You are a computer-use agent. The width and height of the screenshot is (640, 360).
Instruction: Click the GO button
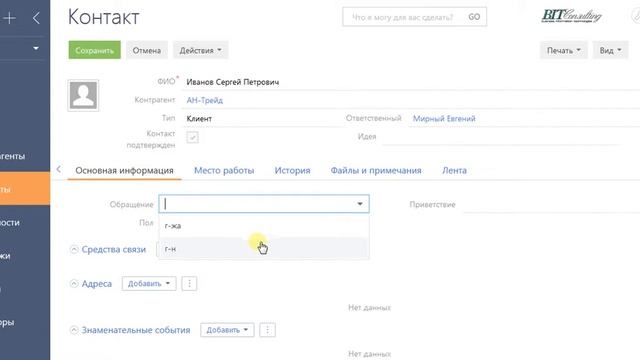pyautogui.click(x=474, y=17)
